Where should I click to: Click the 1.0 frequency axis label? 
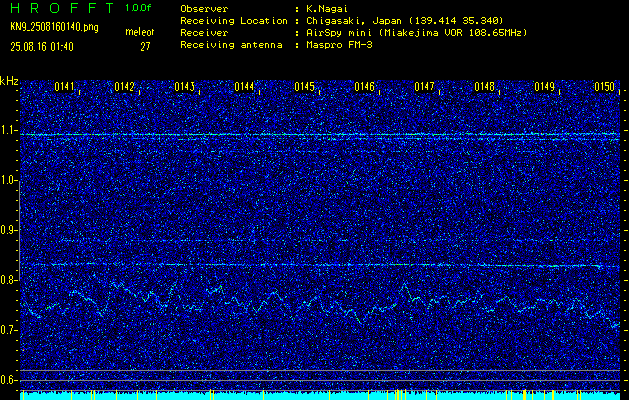coord(8,181)
